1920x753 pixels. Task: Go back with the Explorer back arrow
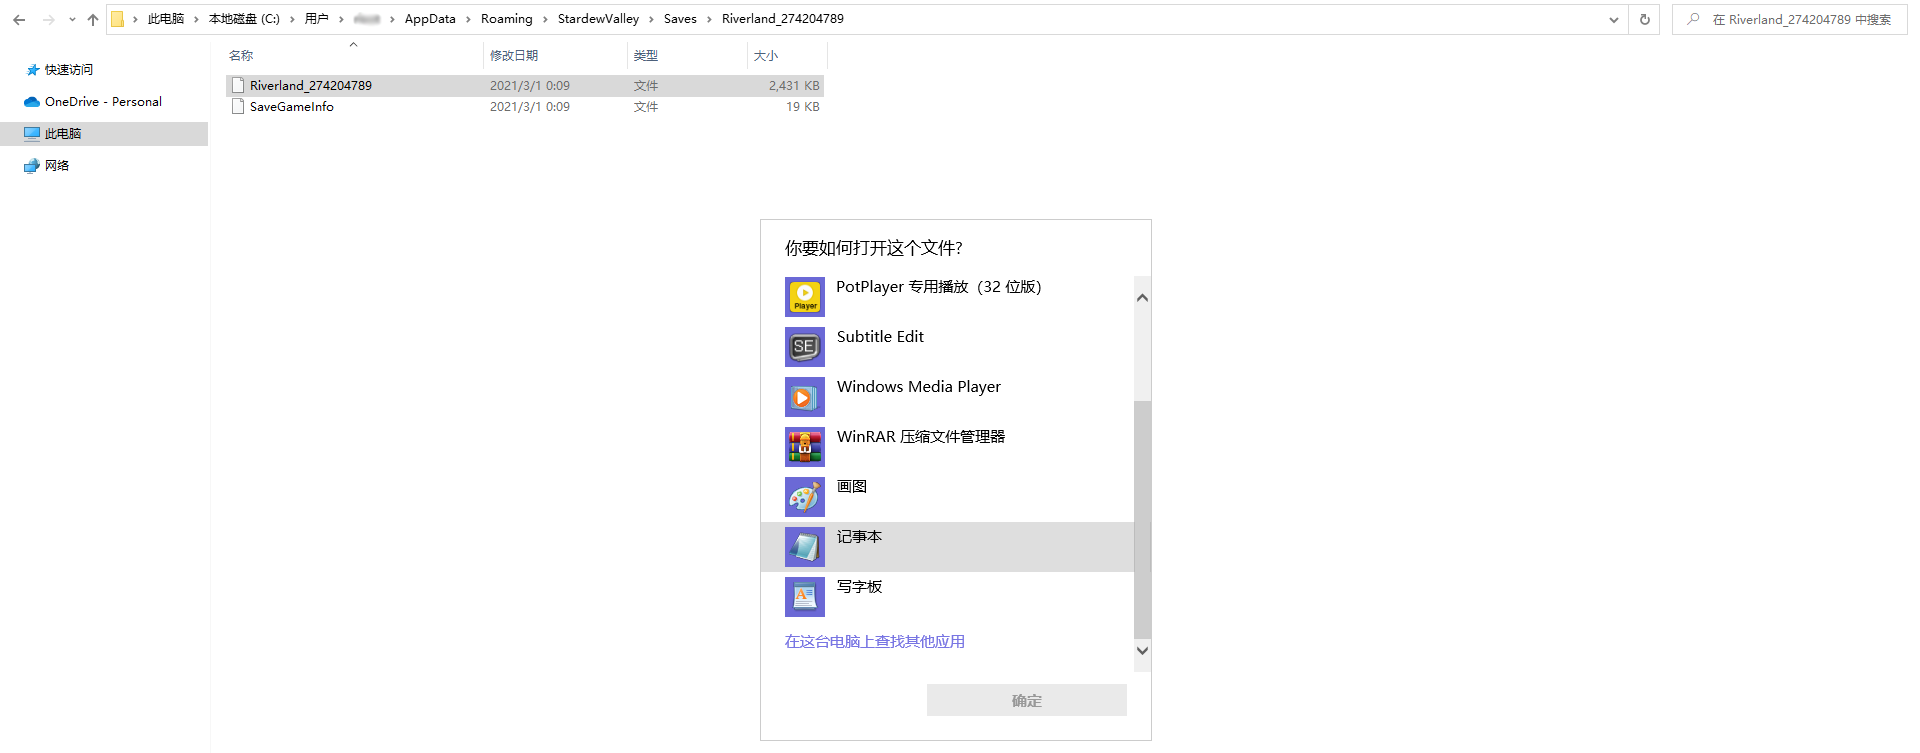tap(19, 19)
